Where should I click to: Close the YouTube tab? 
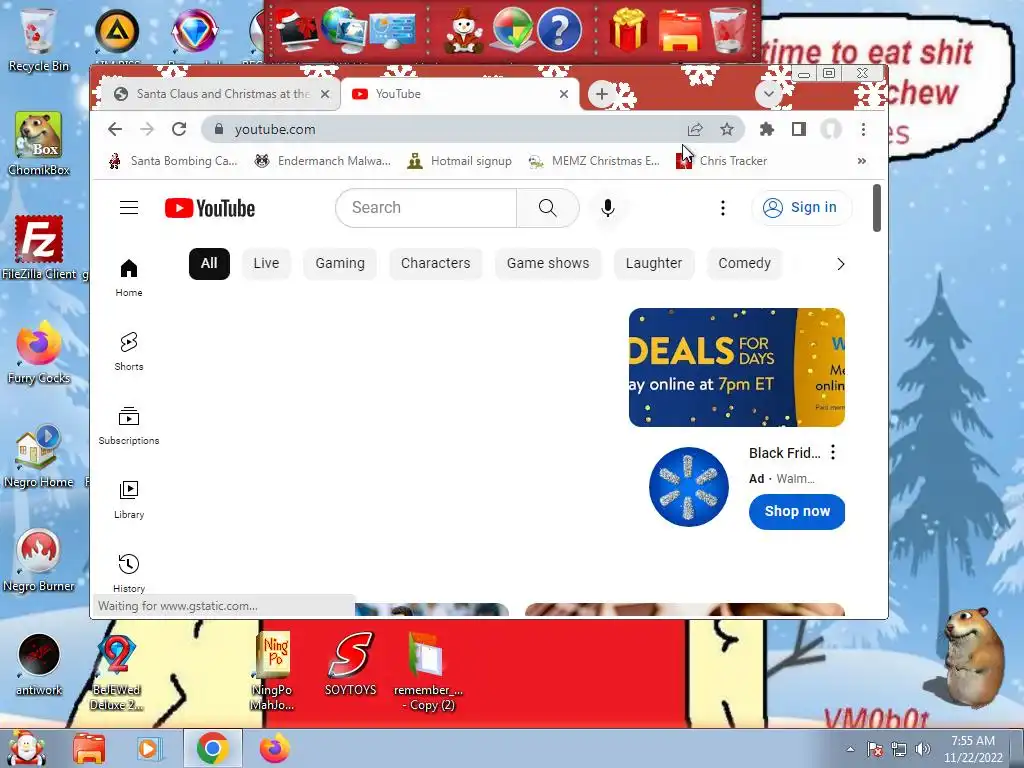(564, 94)
